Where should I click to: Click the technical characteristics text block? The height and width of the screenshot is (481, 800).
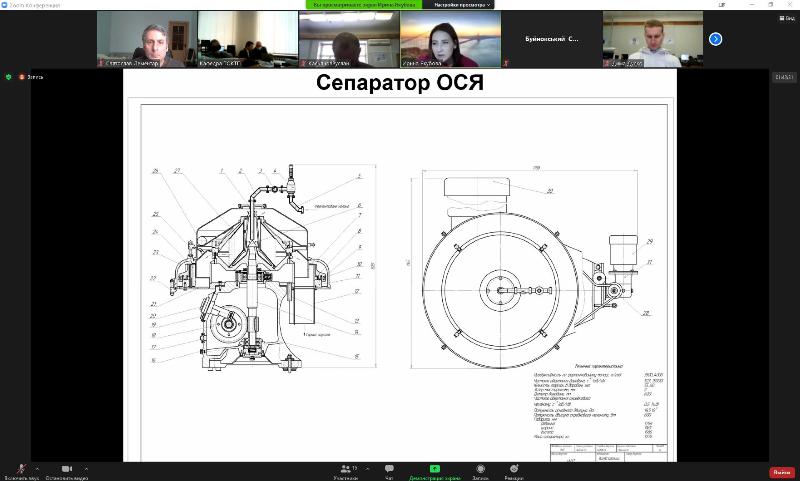(x=598, y=402)
